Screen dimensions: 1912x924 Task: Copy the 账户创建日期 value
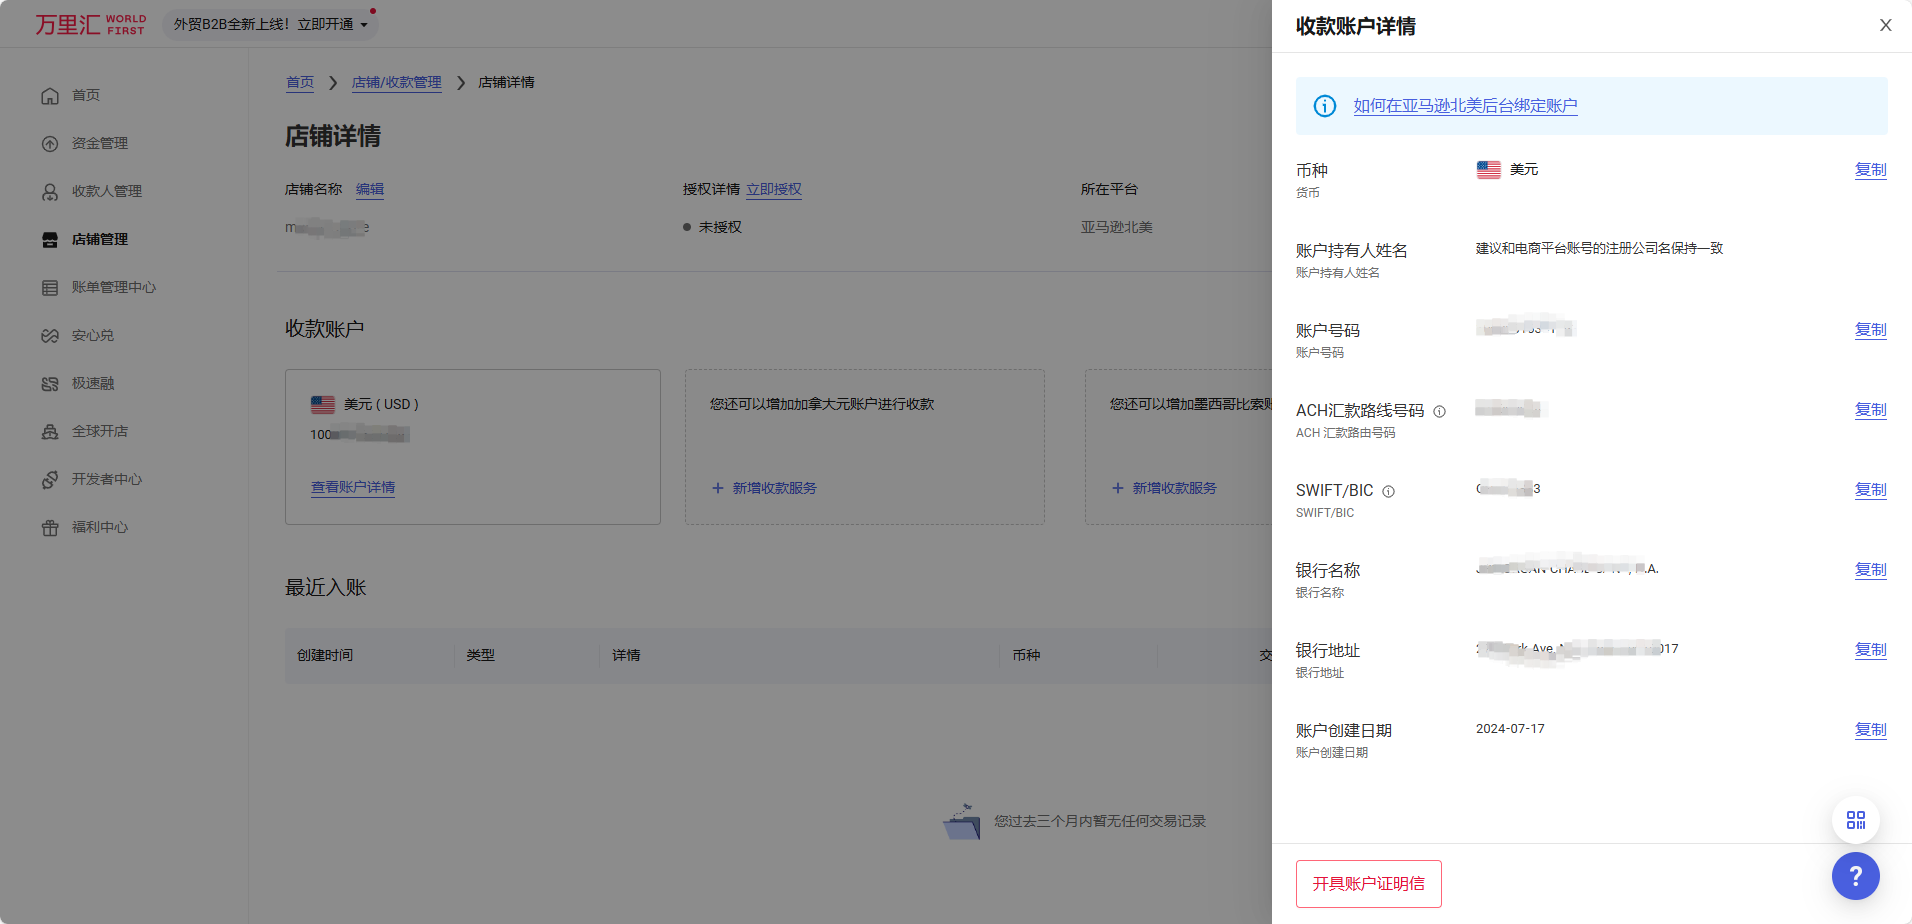1870,730
